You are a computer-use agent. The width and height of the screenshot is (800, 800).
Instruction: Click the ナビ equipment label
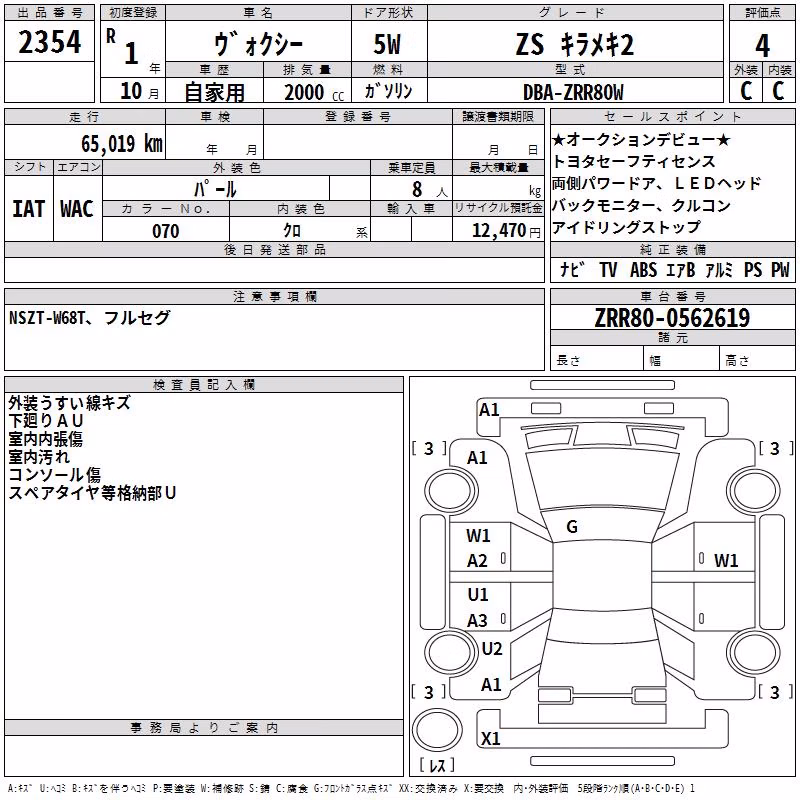571,269
